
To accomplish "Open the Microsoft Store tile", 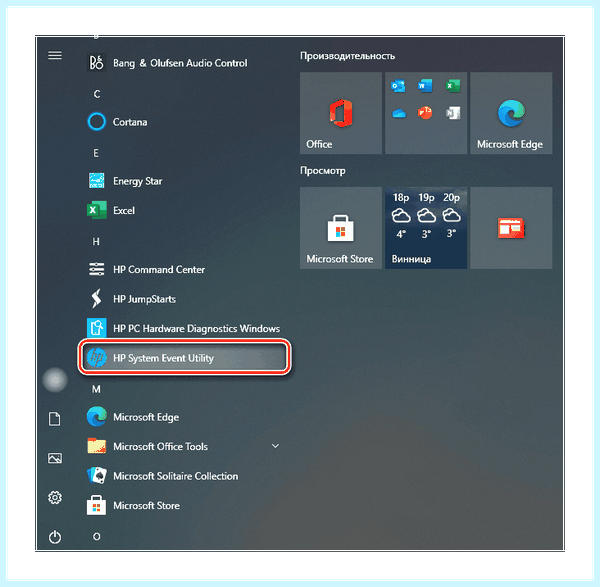I will pos(341,228).
